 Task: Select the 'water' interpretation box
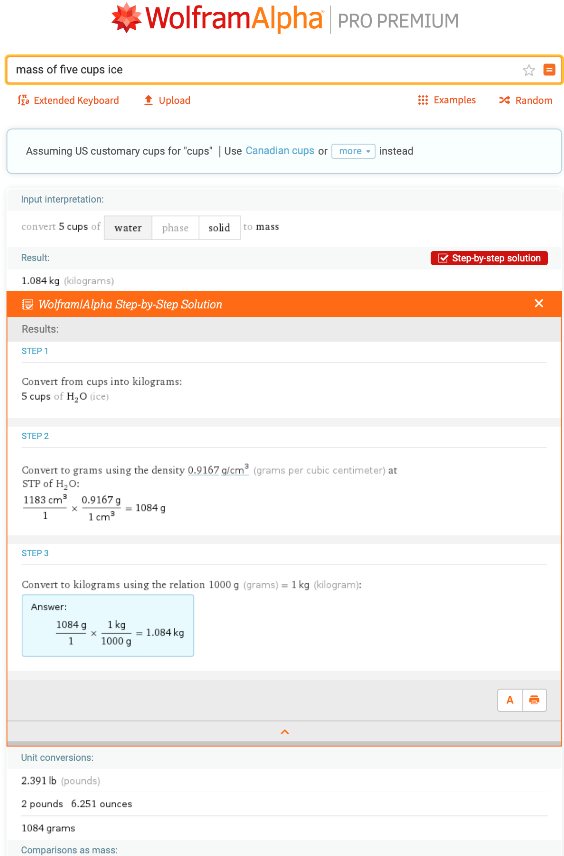tap(128, 228)
